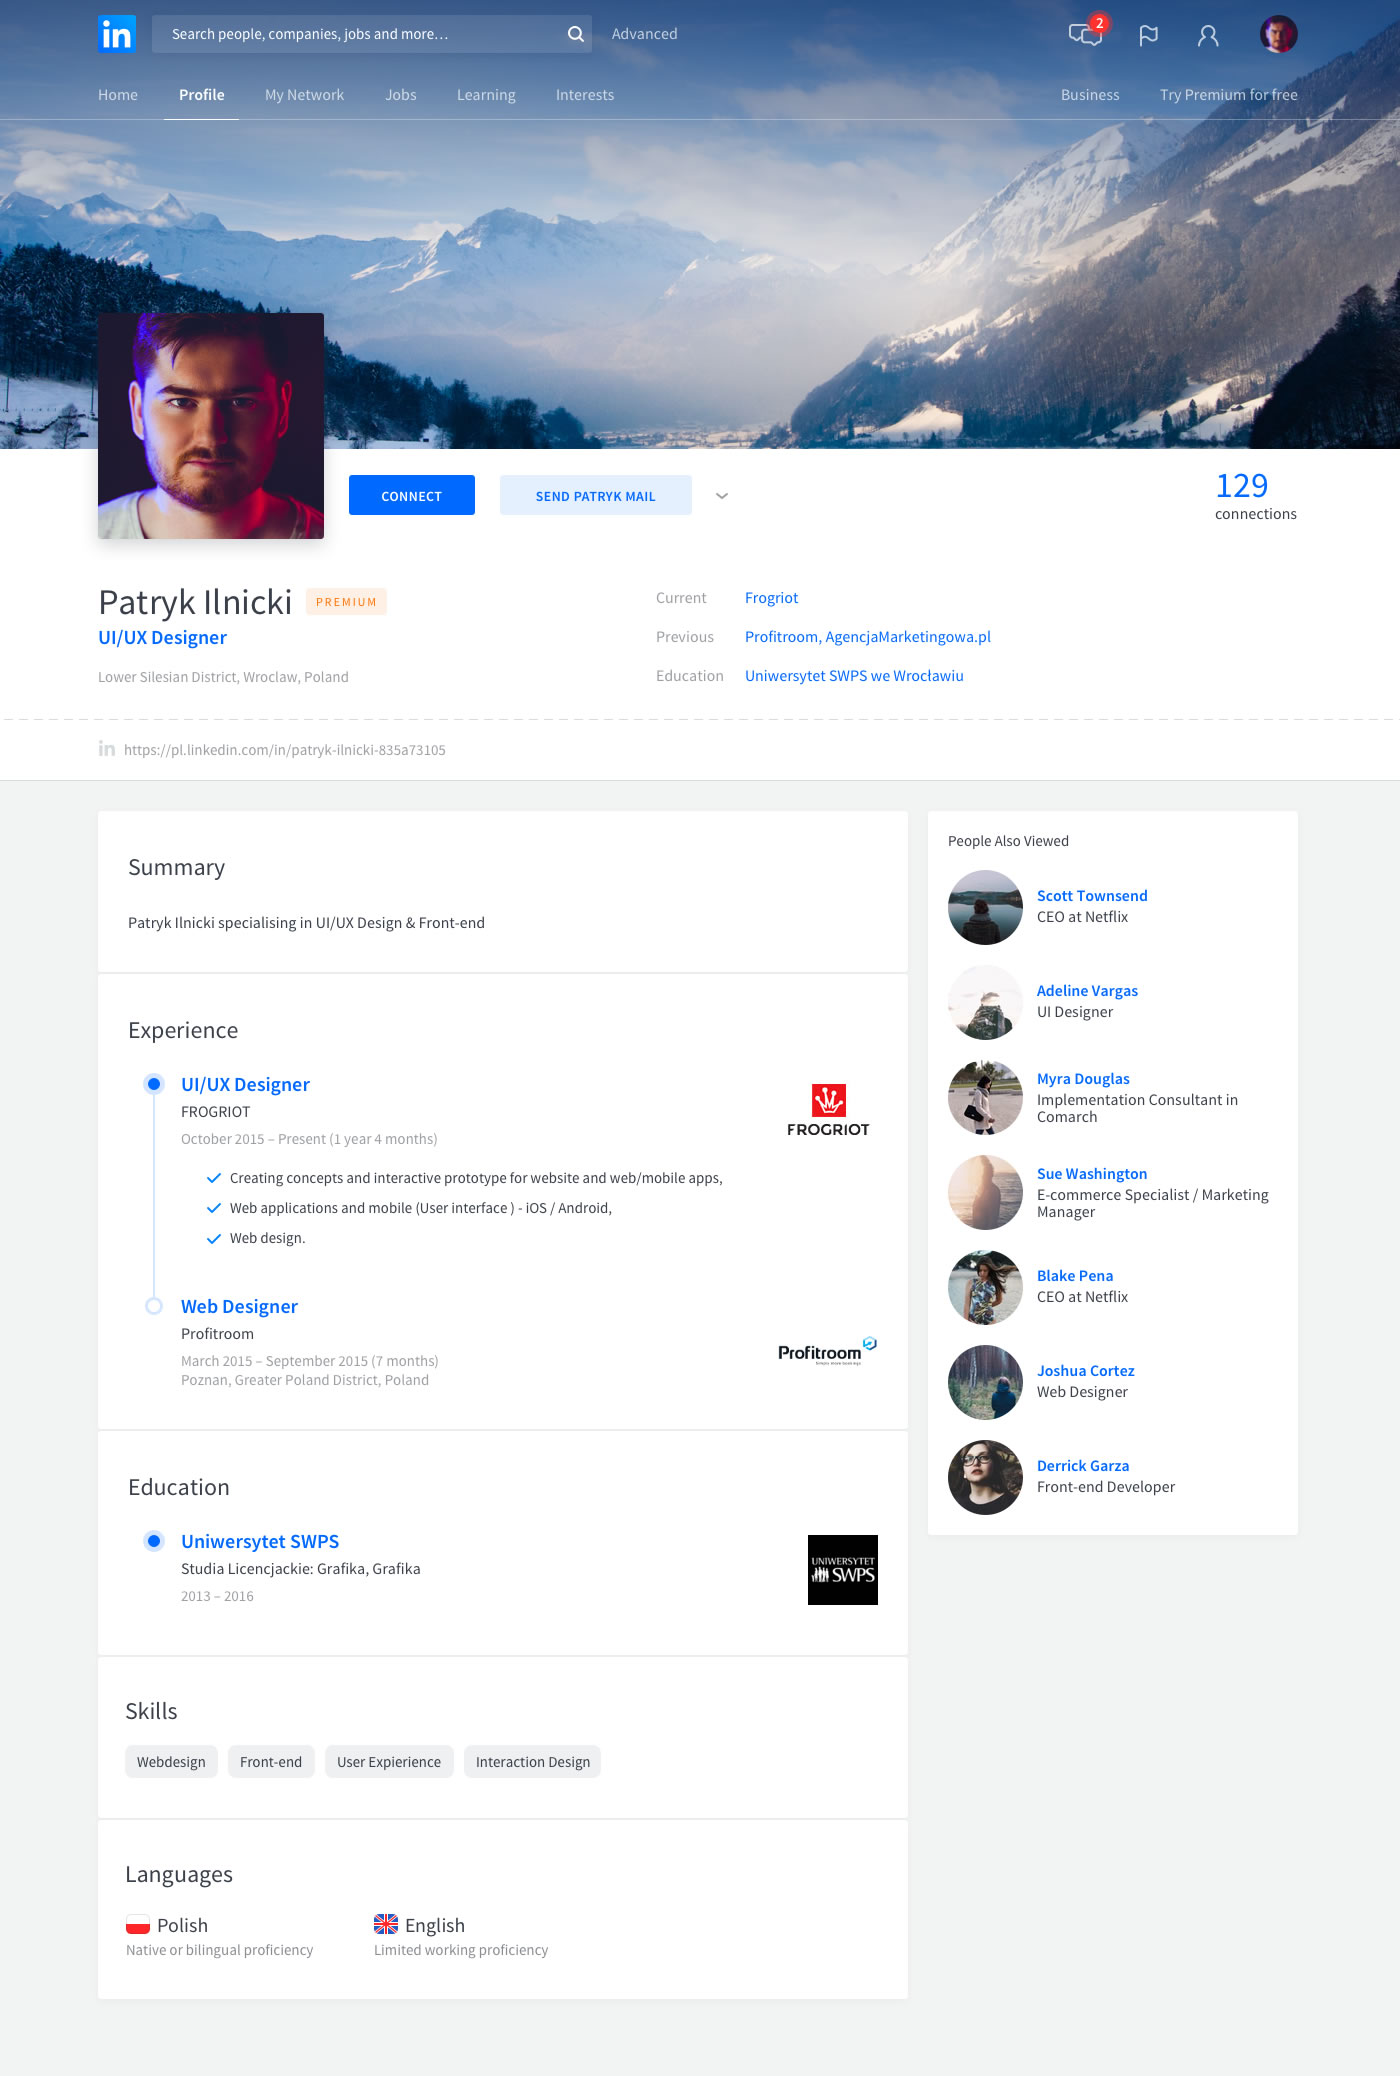This screenshot has width=1400, height=2076.
Task: Open Sue Washington profile link
Action: coord(1092,1174)
